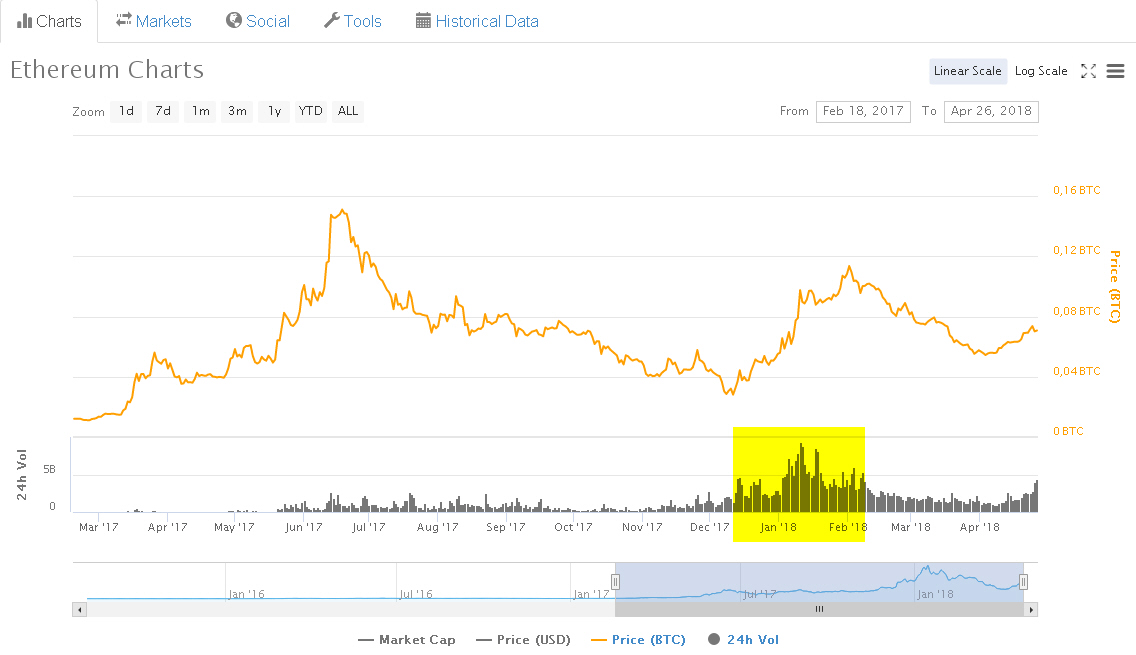Click the right navigator range handle
The width and height of the screenshot is (1136, 655).
(1023, 581)
